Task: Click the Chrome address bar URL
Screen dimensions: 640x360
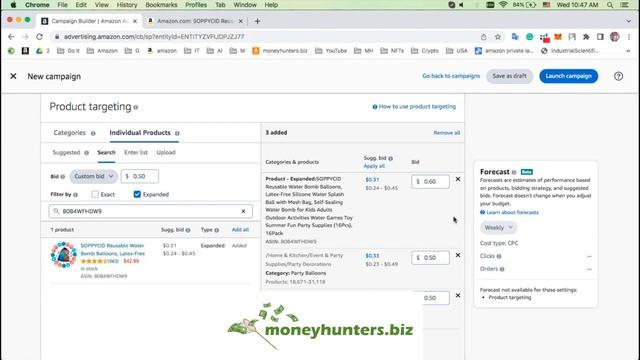Action: pyautogui.click(x=154, y=37)
